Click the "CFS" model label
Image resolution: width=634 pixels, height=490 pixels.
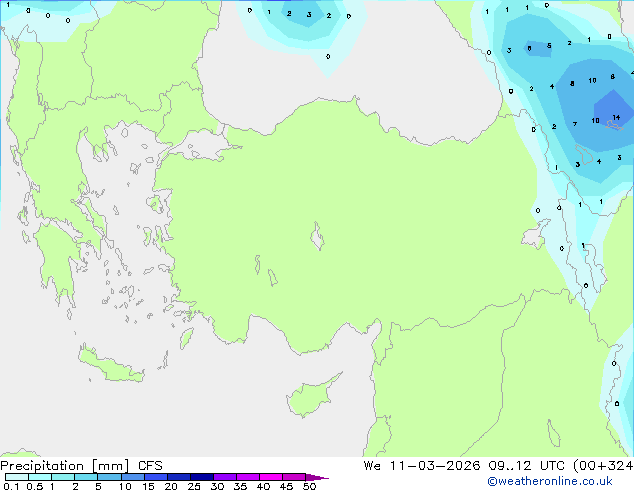(150, 466)
